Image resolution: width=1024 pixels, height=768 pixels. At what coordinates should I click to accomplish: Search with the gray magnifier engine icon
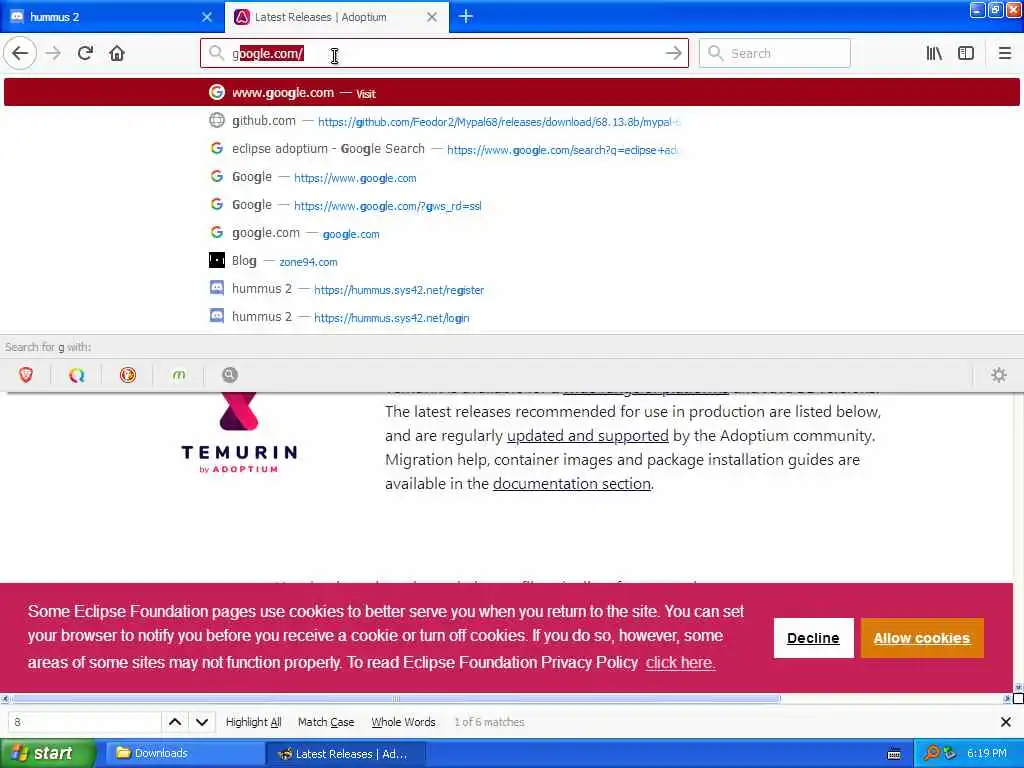pos(230,375)
